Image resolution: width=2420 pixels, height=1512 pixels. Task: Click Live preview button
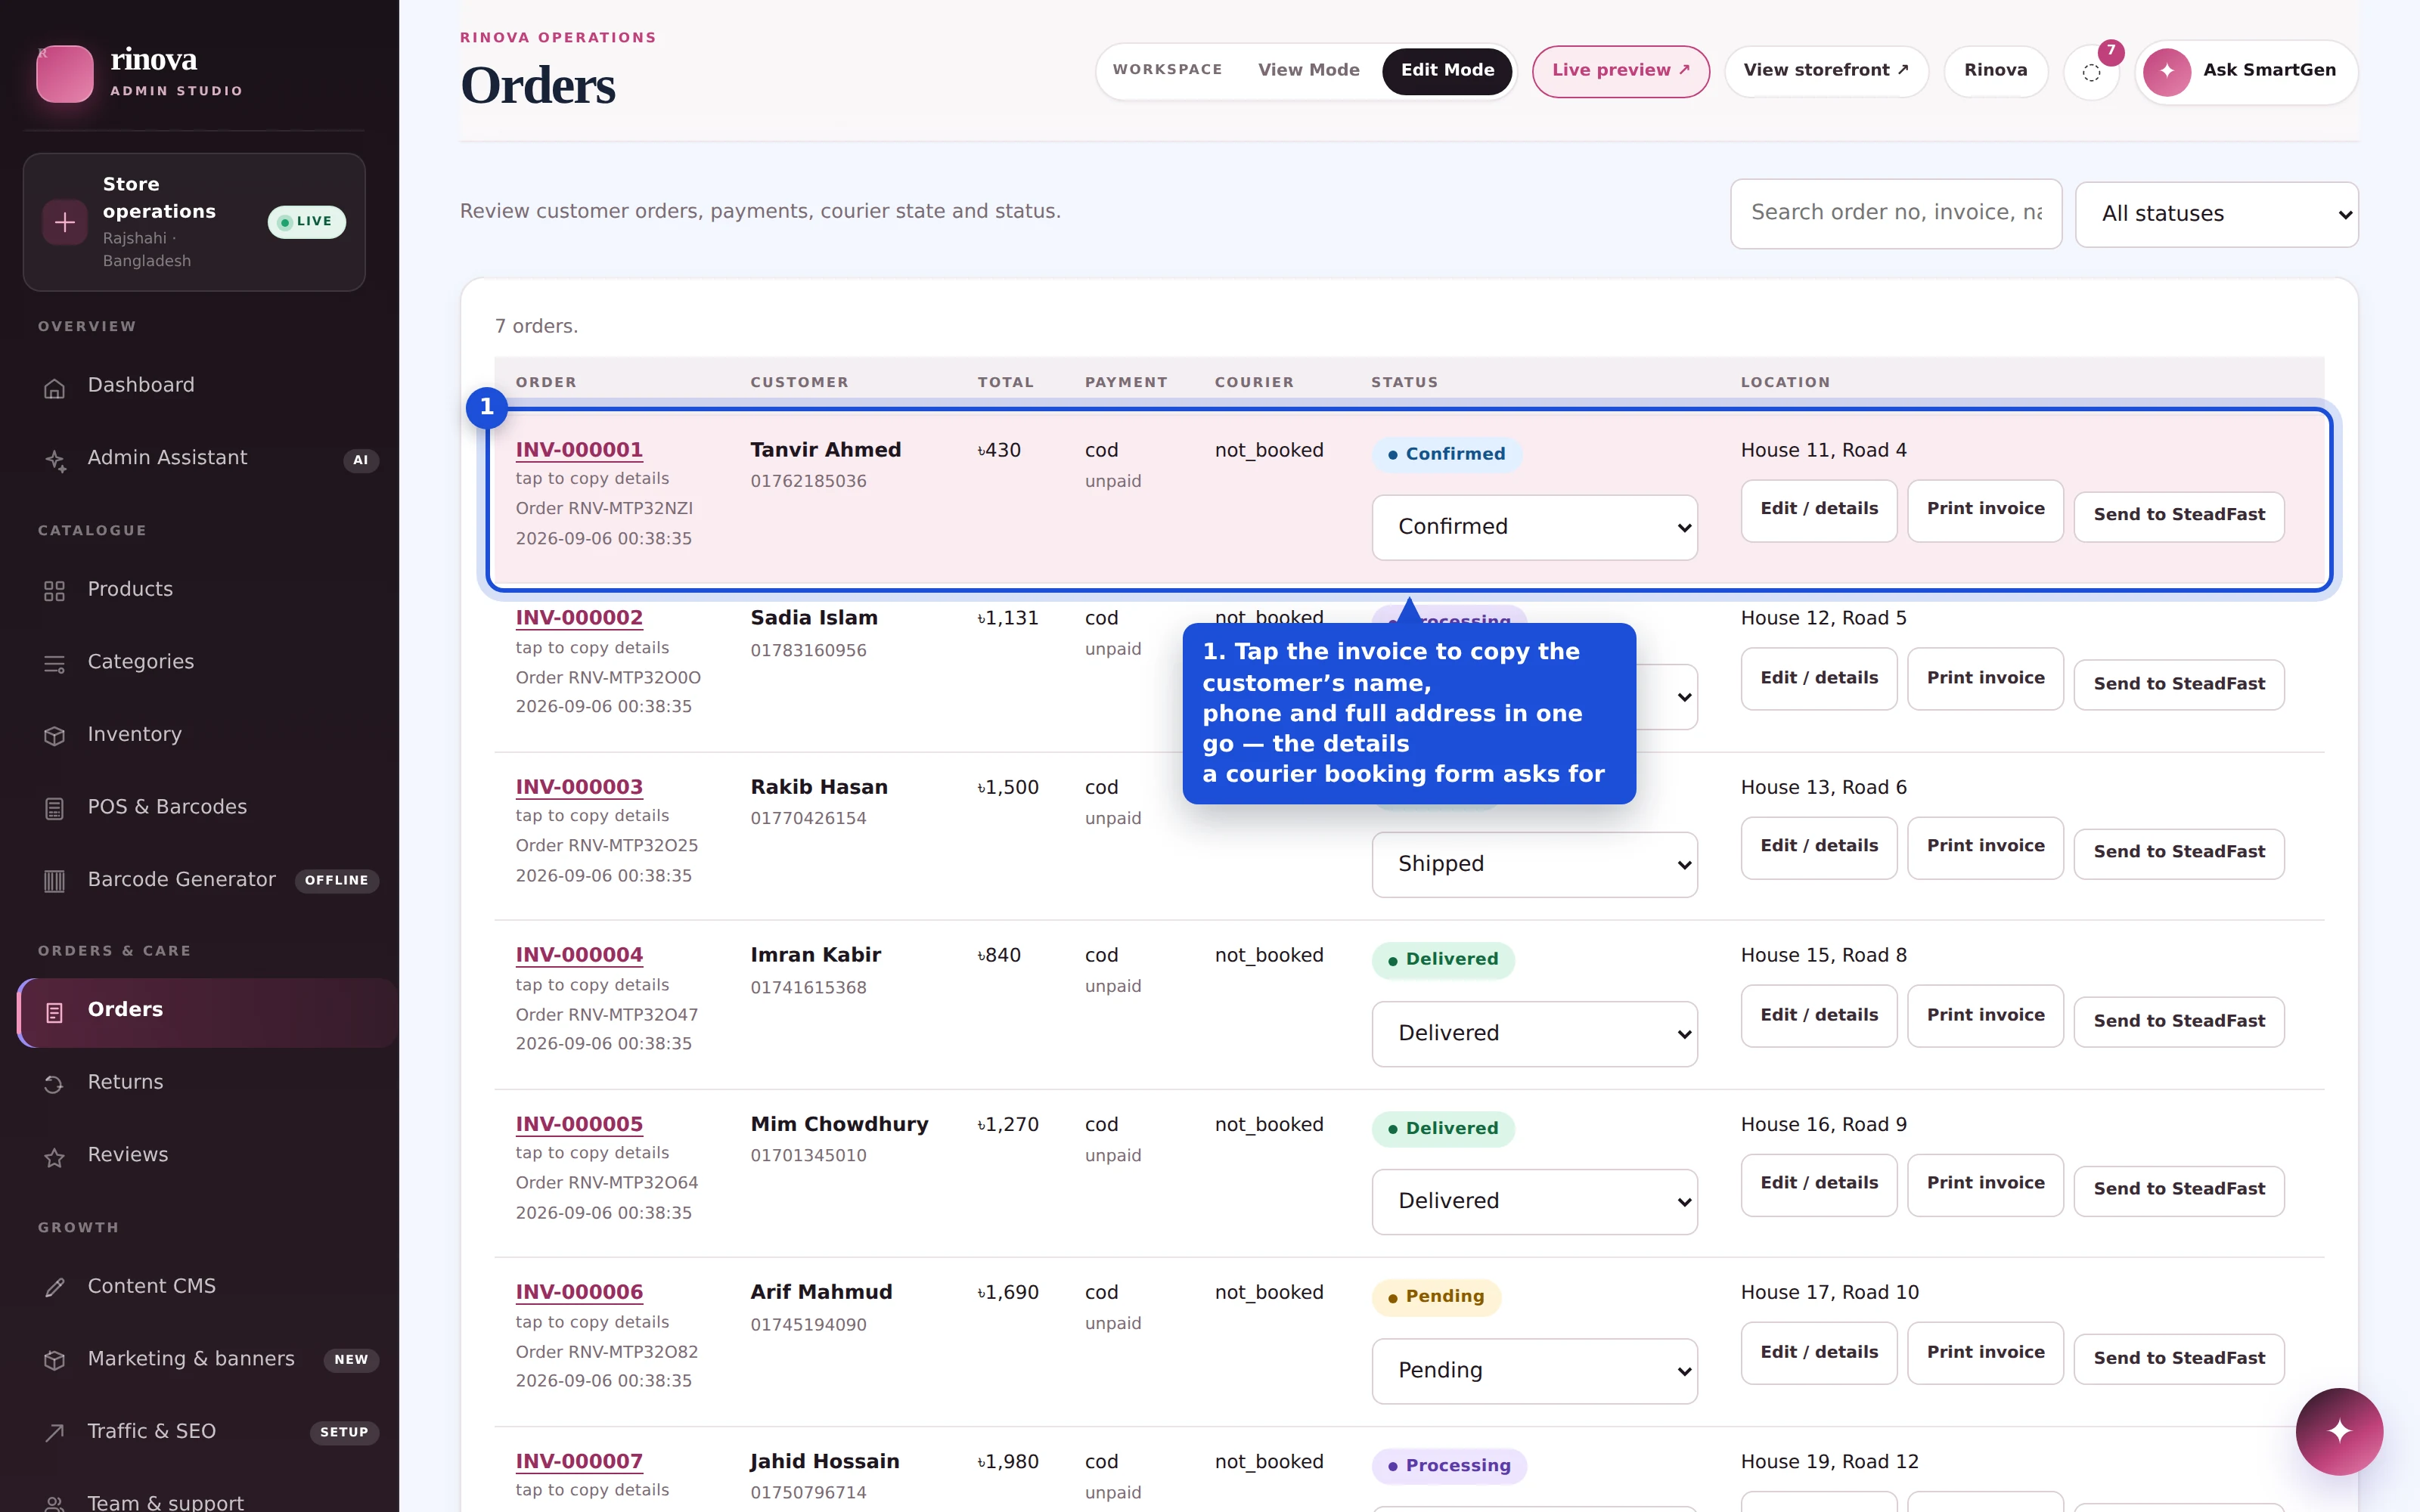[x=1620, y=71]
